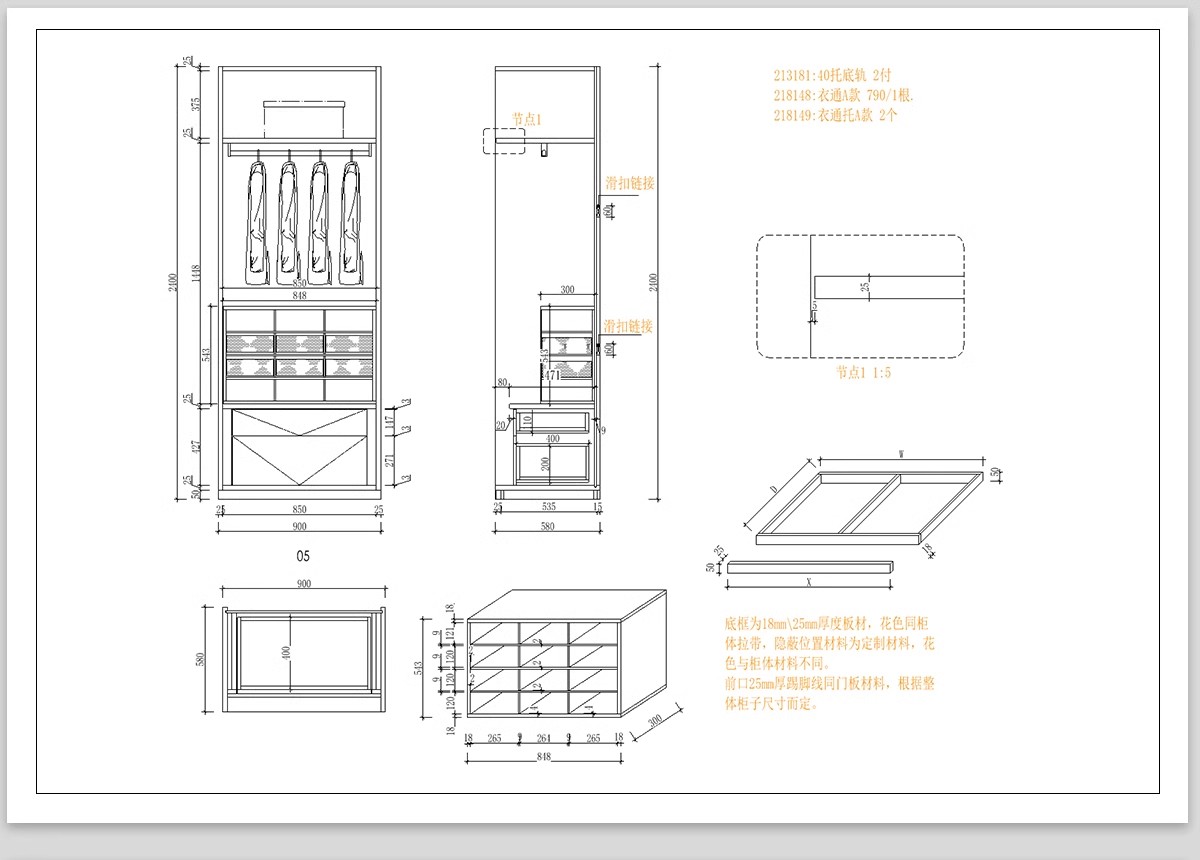Click the 900 width dimension below front elevation
Image resolution: width=1200 pixels, height=860 pixels.
pyautogui.click(x=300, y=528)
